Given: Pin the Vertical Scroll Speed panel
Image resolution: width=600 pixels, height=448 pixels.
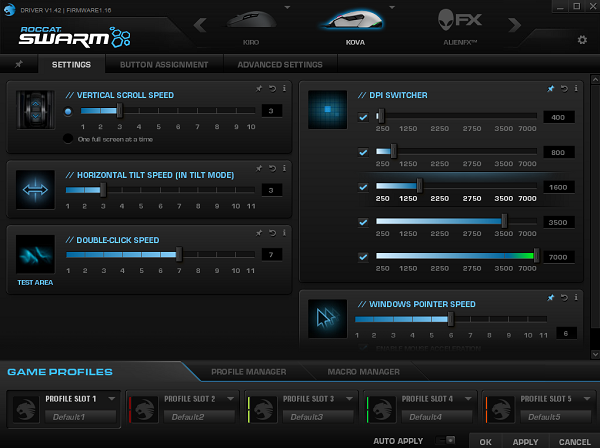Looking at the screenshot, I should [x=259, y=89].
